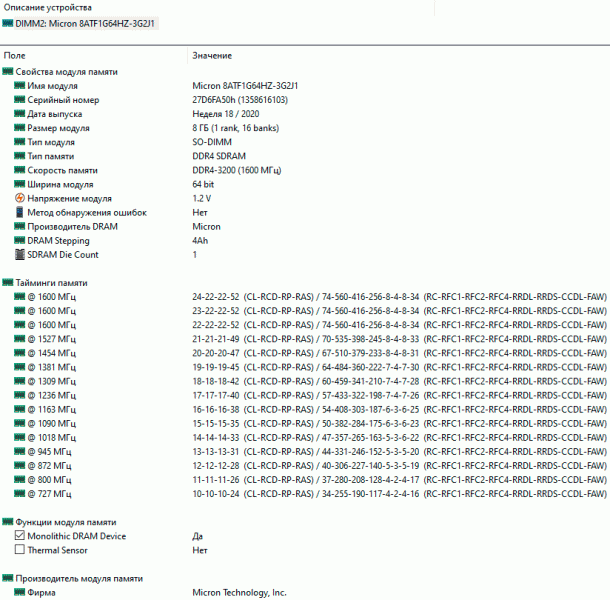This screenshot has height=600, width=610.
Task: Select the value 'DDR4-3200 (1600 МГц)'
Action: 237,170
